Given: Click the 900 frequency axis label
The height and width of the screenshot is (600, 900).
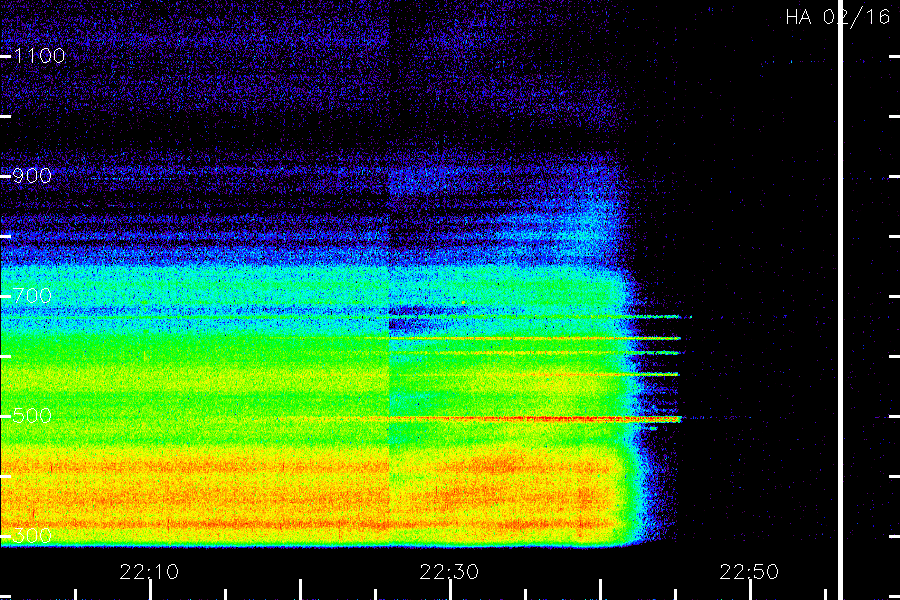Looking at the screenshot, I should pos(32,176).
